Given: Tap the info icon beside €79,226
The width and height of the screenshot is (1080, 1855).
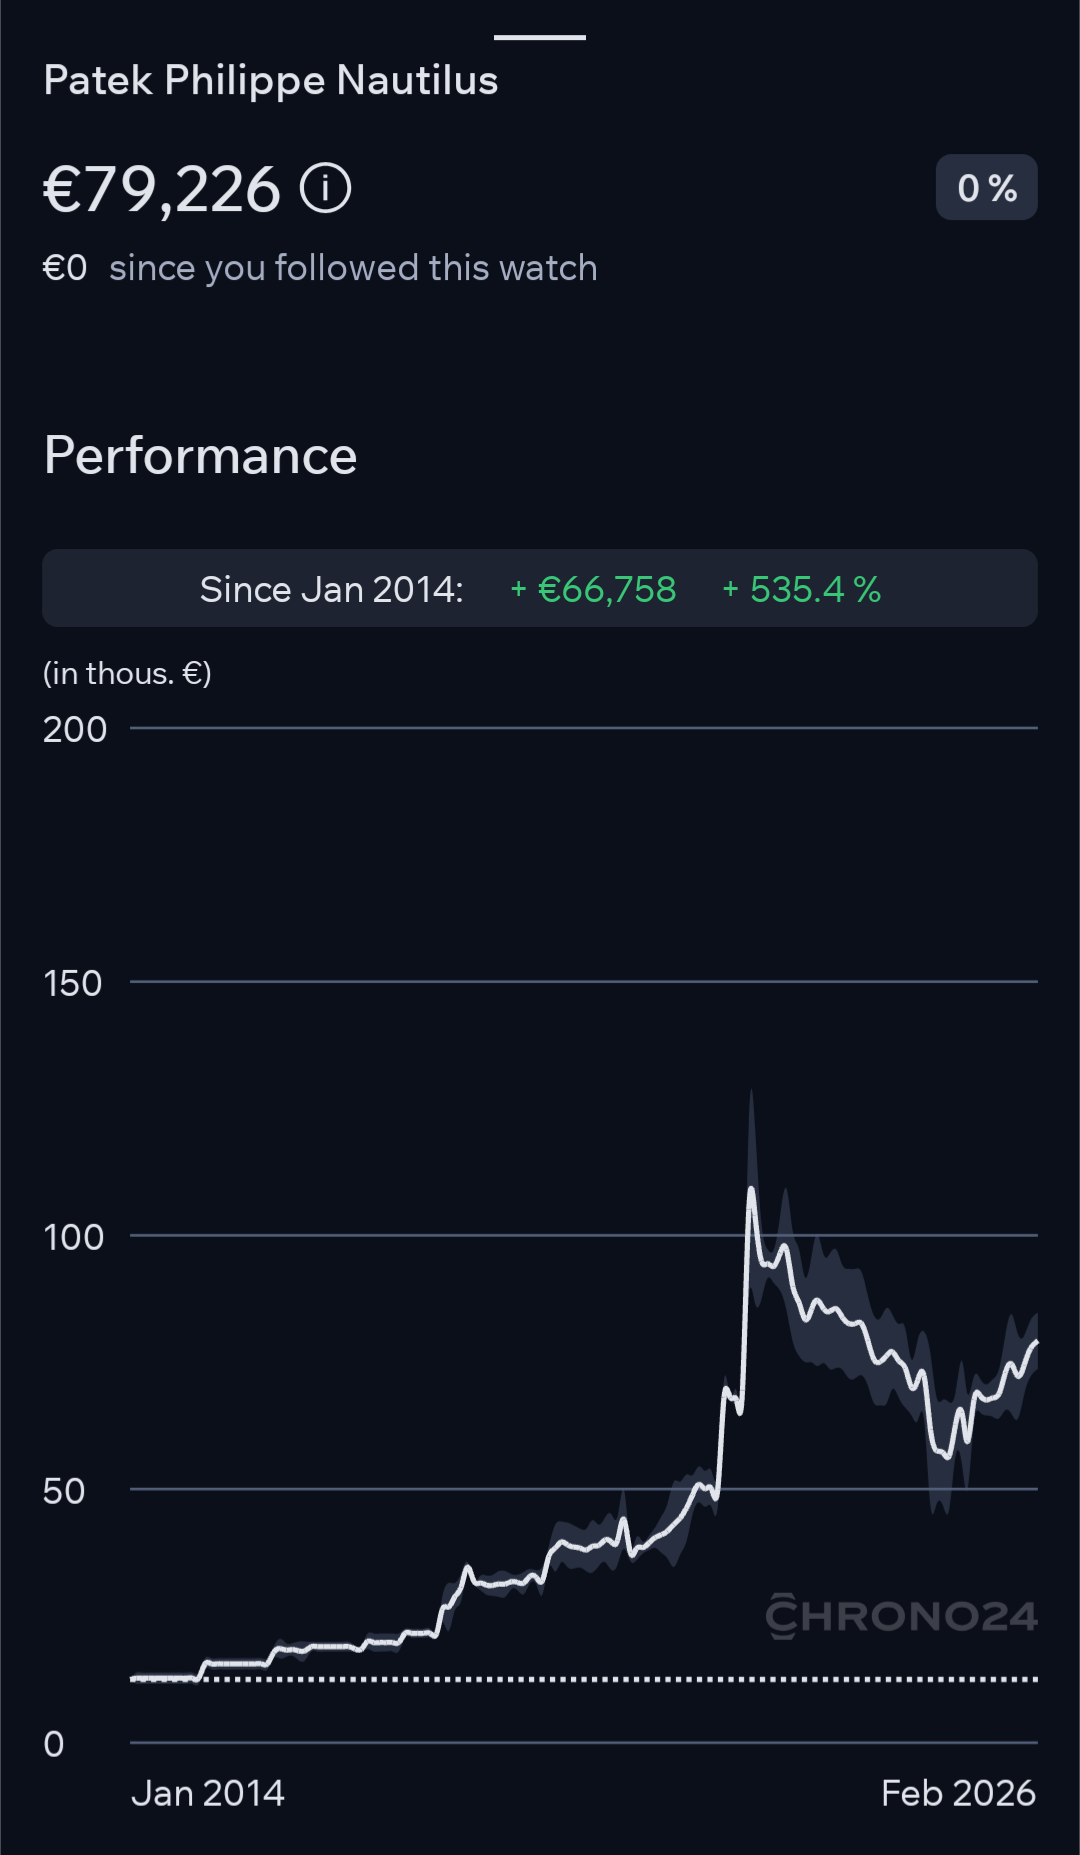Looking at the screenshot, I should 326,188.
